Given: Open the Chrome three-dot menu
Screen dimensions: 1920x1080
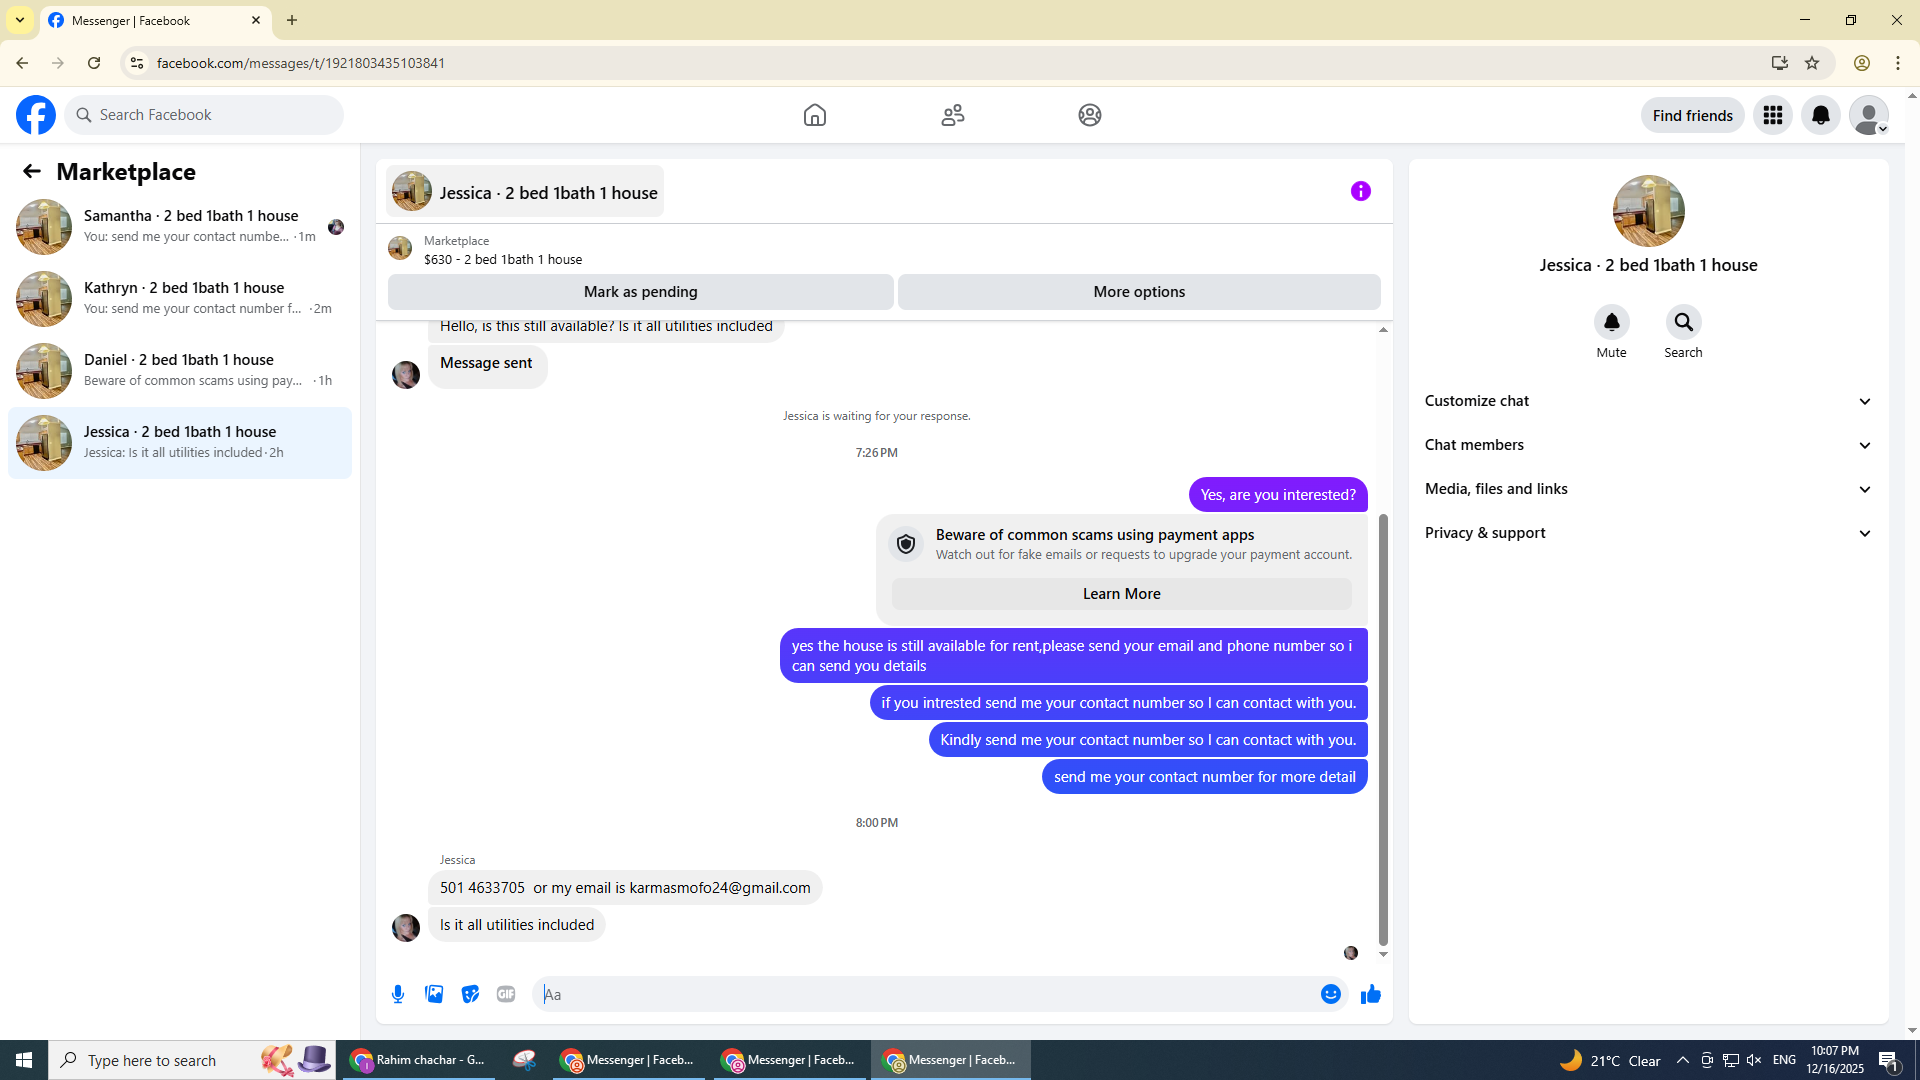Looking at the screenshot, I should tap(1898, 63).
